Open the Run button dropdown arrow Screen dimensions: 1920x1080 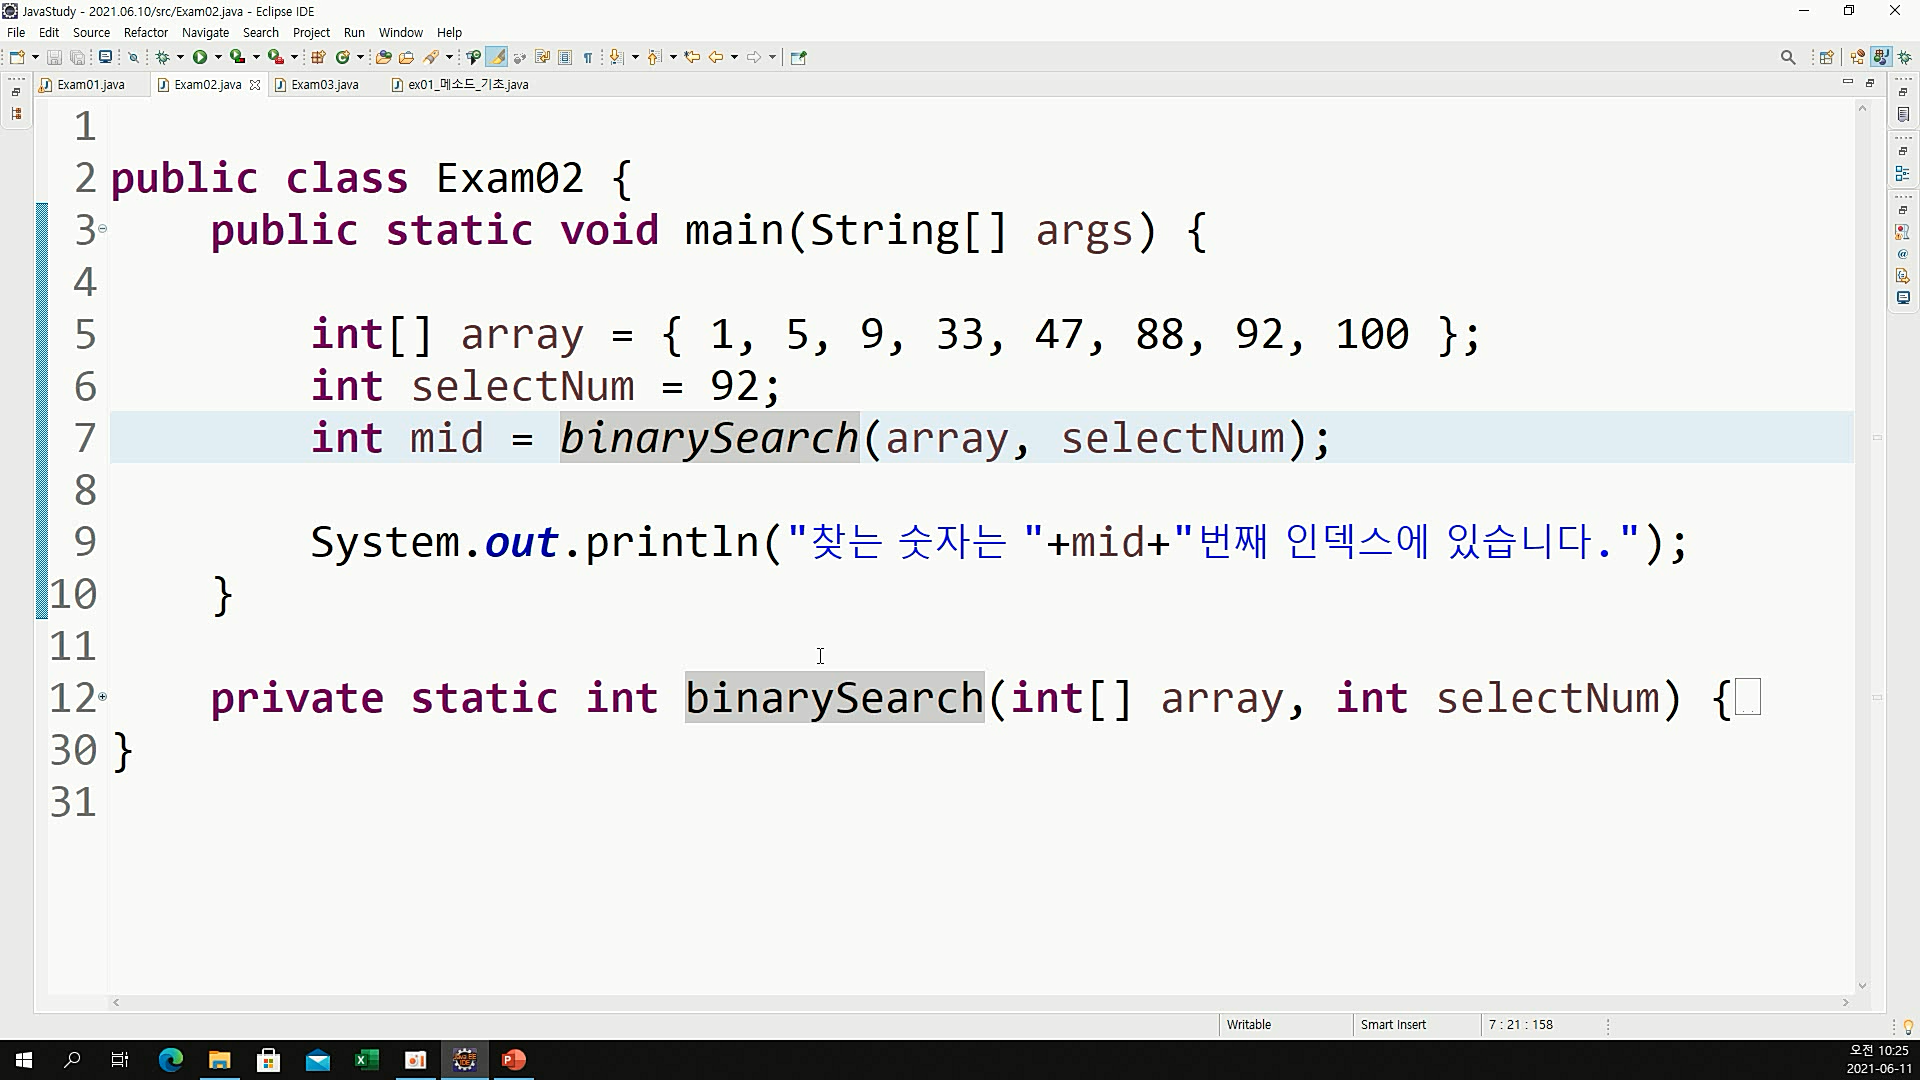(x=218, y=57)
